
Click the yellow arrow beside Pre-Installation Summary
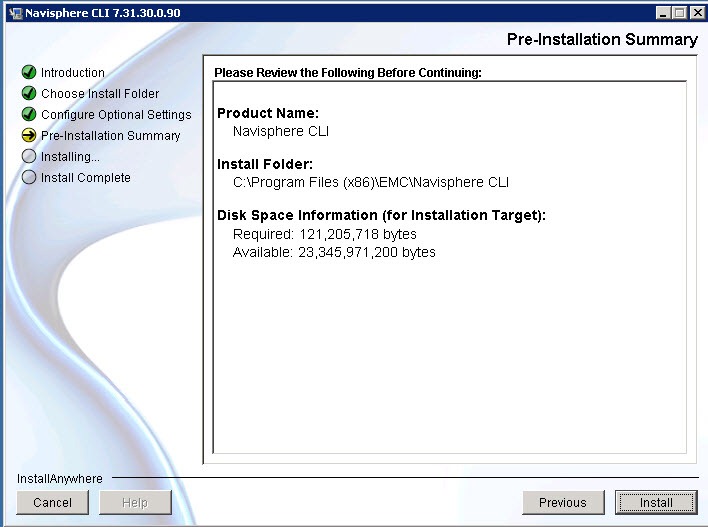tap(29, 135)
